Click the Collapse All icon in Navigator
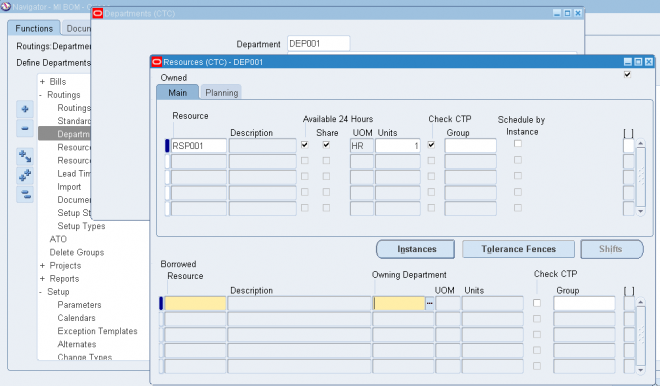 point(25,194)
